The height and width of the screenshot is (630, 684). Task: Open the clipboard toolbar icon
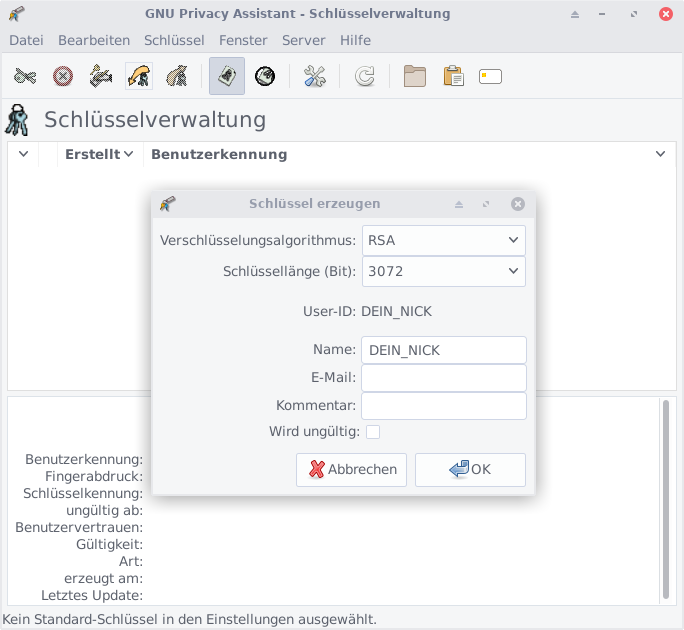(x=453, y=77)
